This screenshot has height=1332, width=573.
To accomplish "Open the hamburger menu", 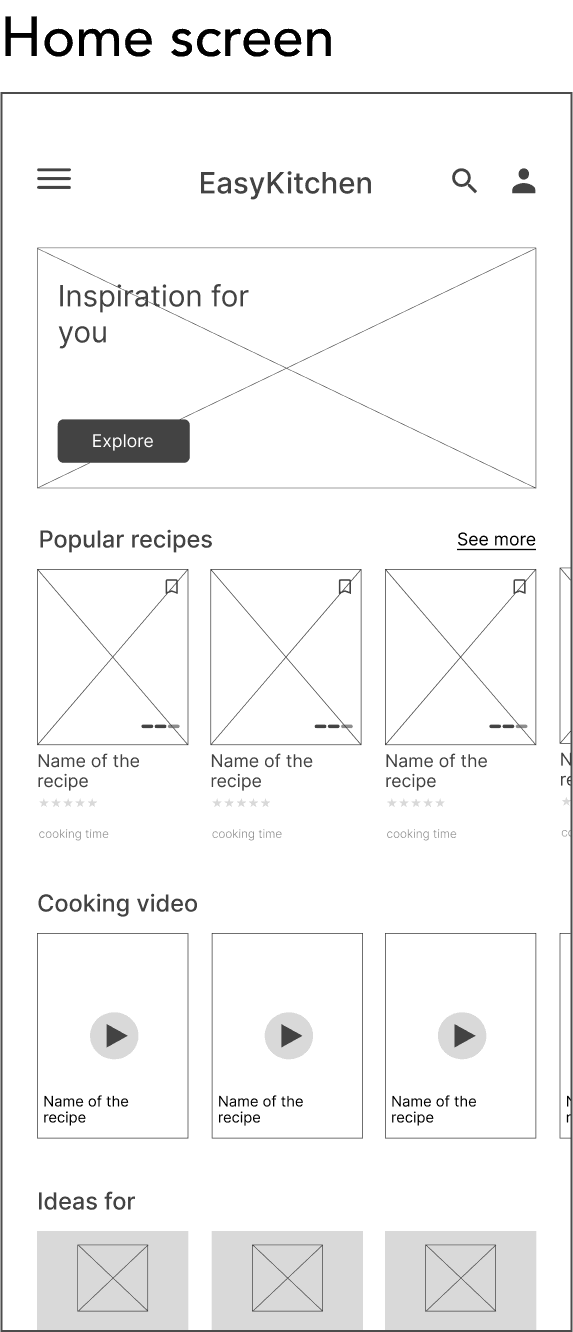I will (54, 179).
